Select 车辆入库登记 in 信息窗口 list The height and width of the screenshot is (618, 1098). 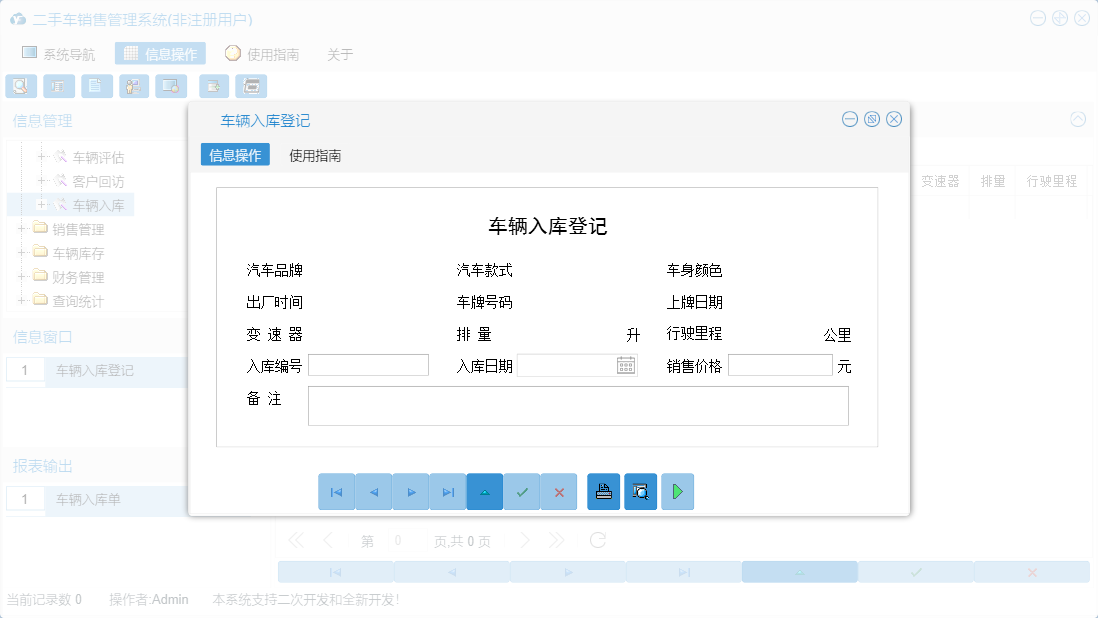point(94,371)
